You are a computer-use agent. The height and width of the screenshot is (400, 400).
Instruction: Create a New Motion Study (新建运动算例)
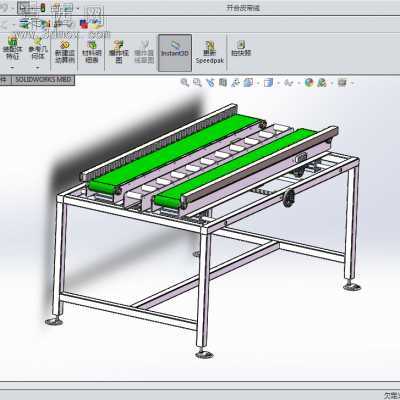tap(65, 51)
